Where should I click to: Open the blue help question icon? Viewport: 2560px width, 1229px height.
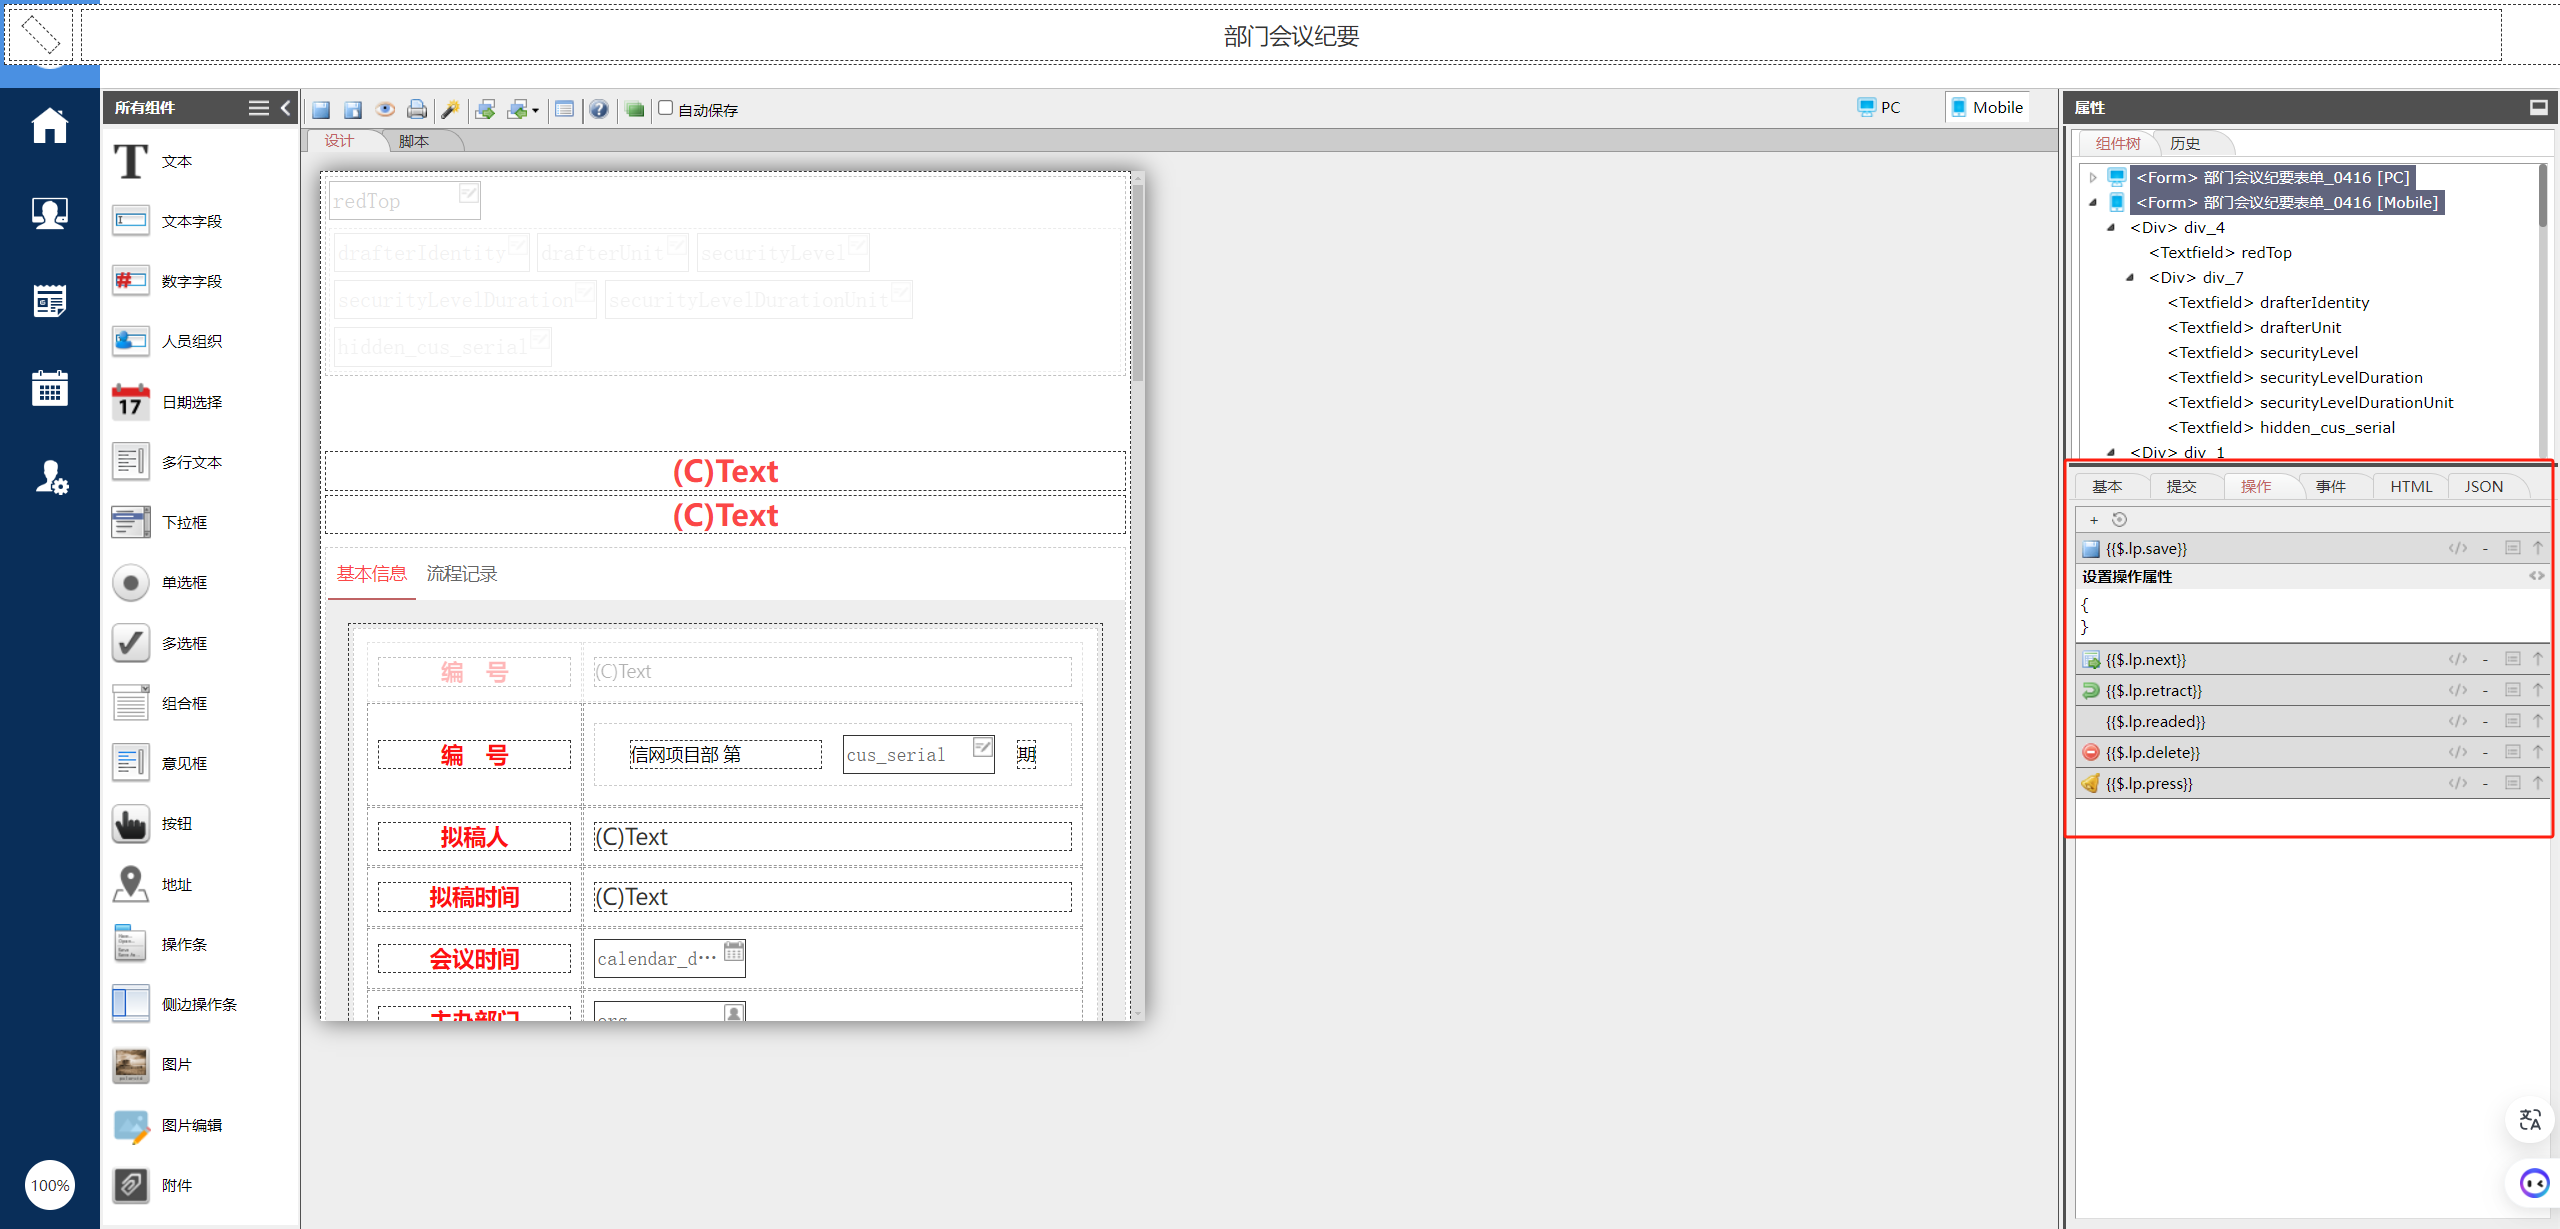598,110
